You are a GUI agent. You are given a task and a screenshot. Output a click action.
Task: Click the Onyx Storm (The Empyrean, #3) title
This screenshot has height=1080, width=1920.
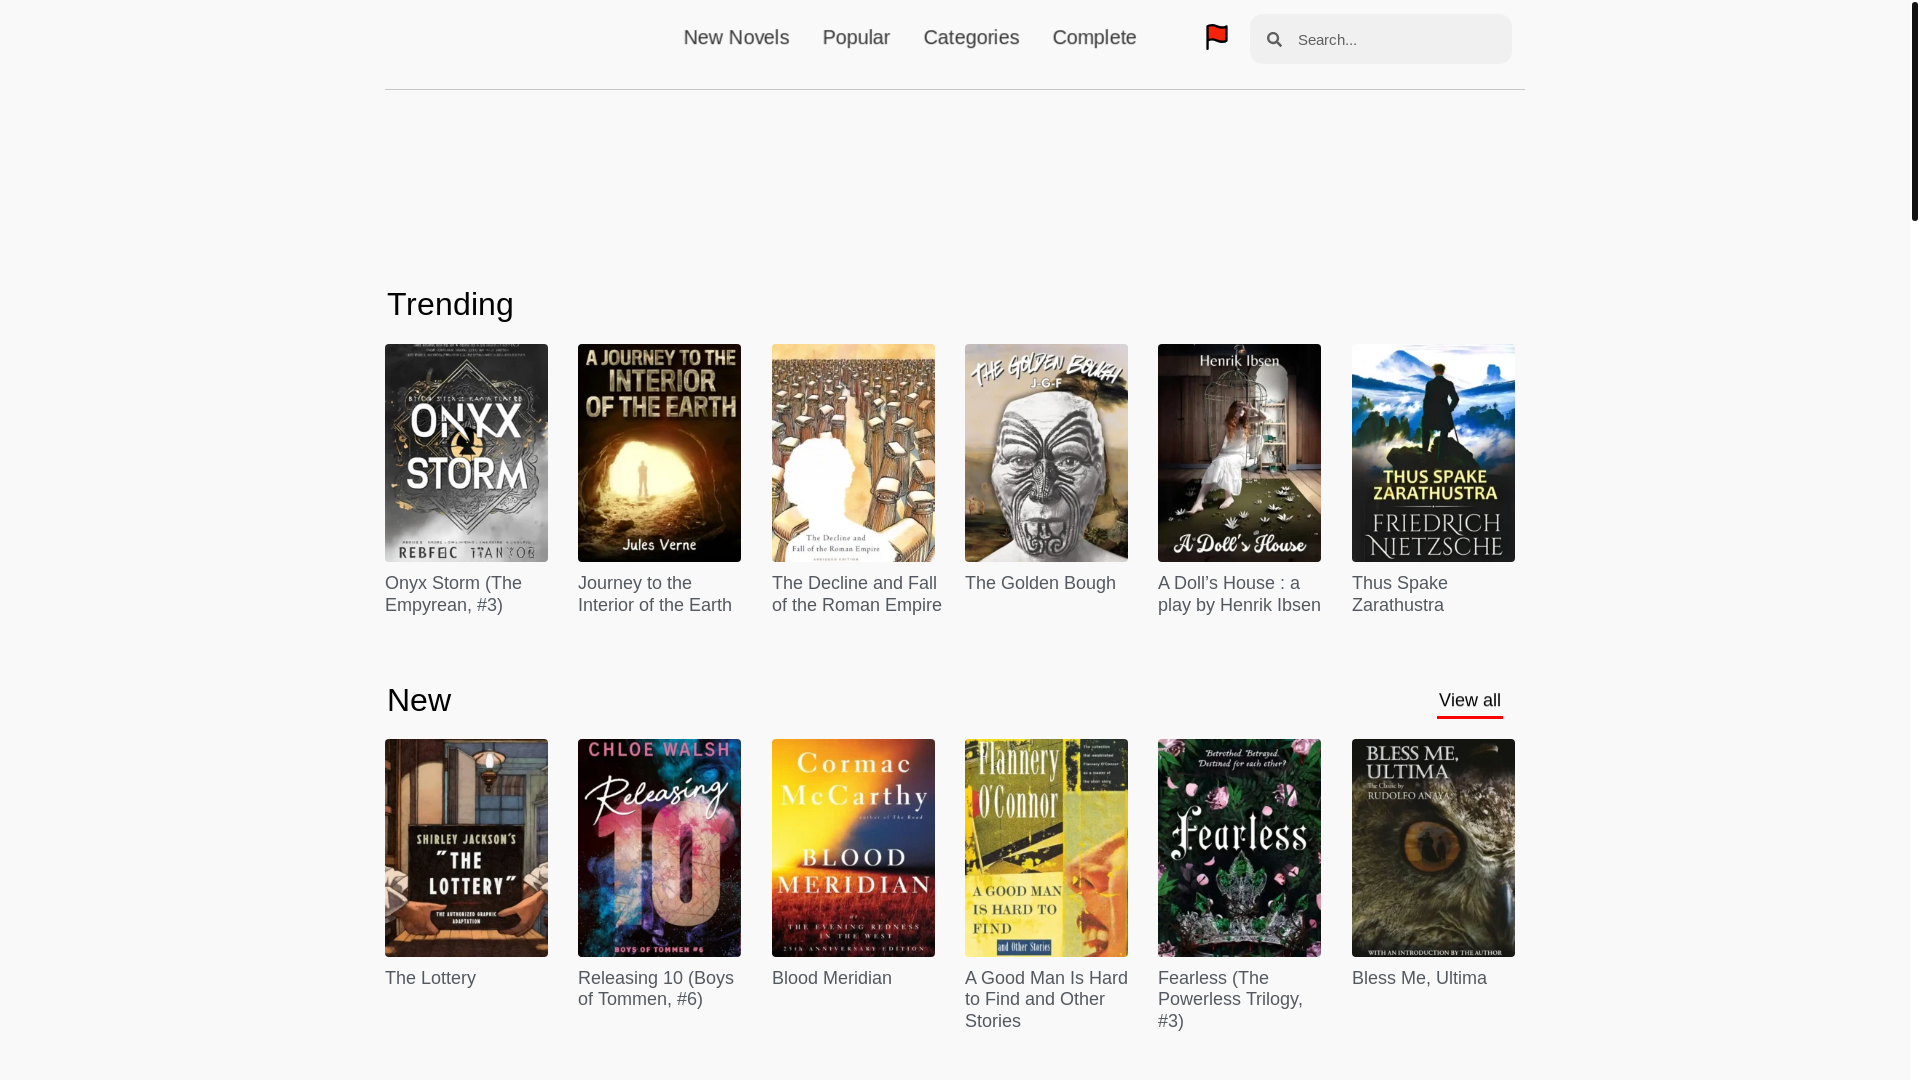[453, 594]
